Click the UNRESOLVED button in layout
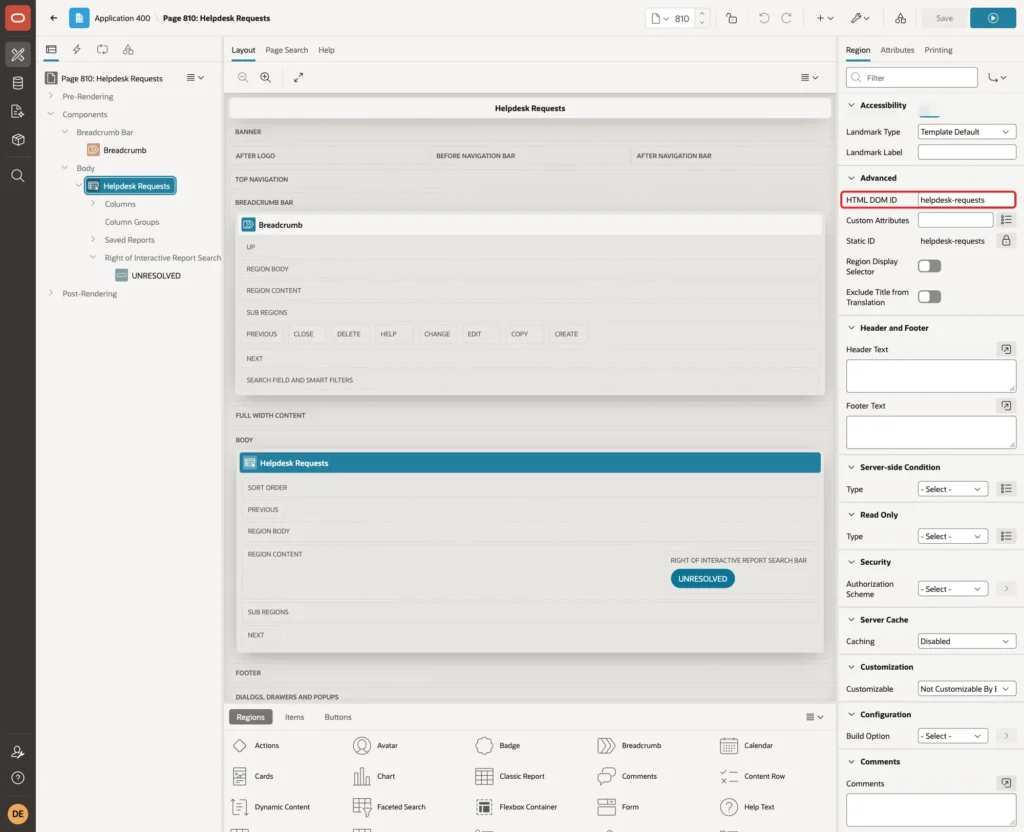Image resolution: width=1024 pixels, height=832 pixels. (702, 579)
